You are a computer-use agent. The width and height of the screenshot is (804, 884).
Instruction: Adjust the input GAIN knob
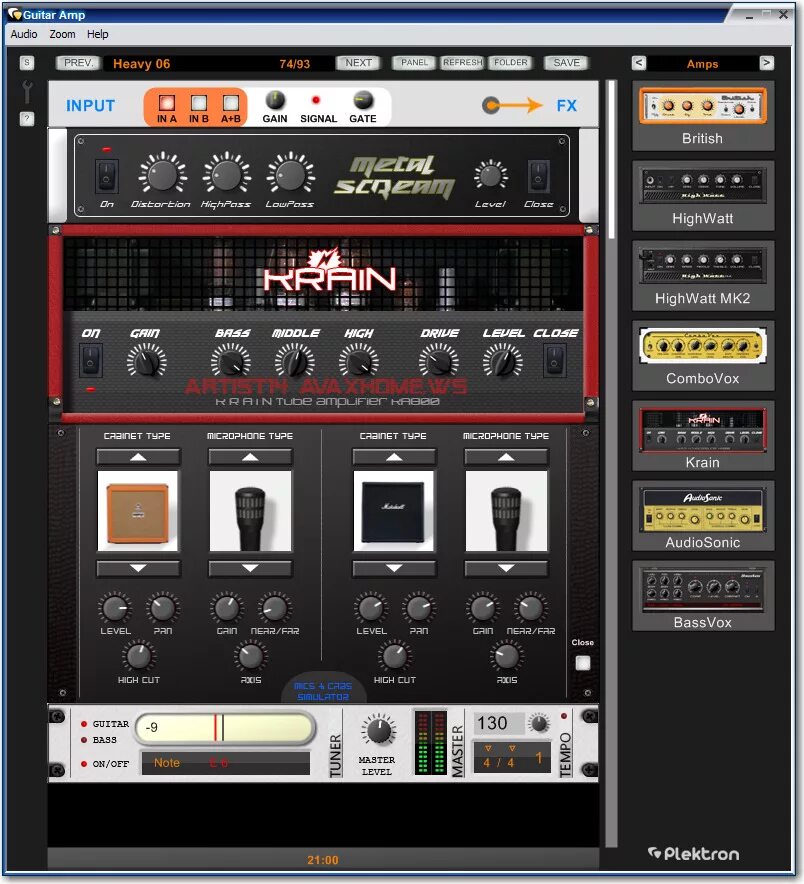pyautogui.click(x=275, y=100)
